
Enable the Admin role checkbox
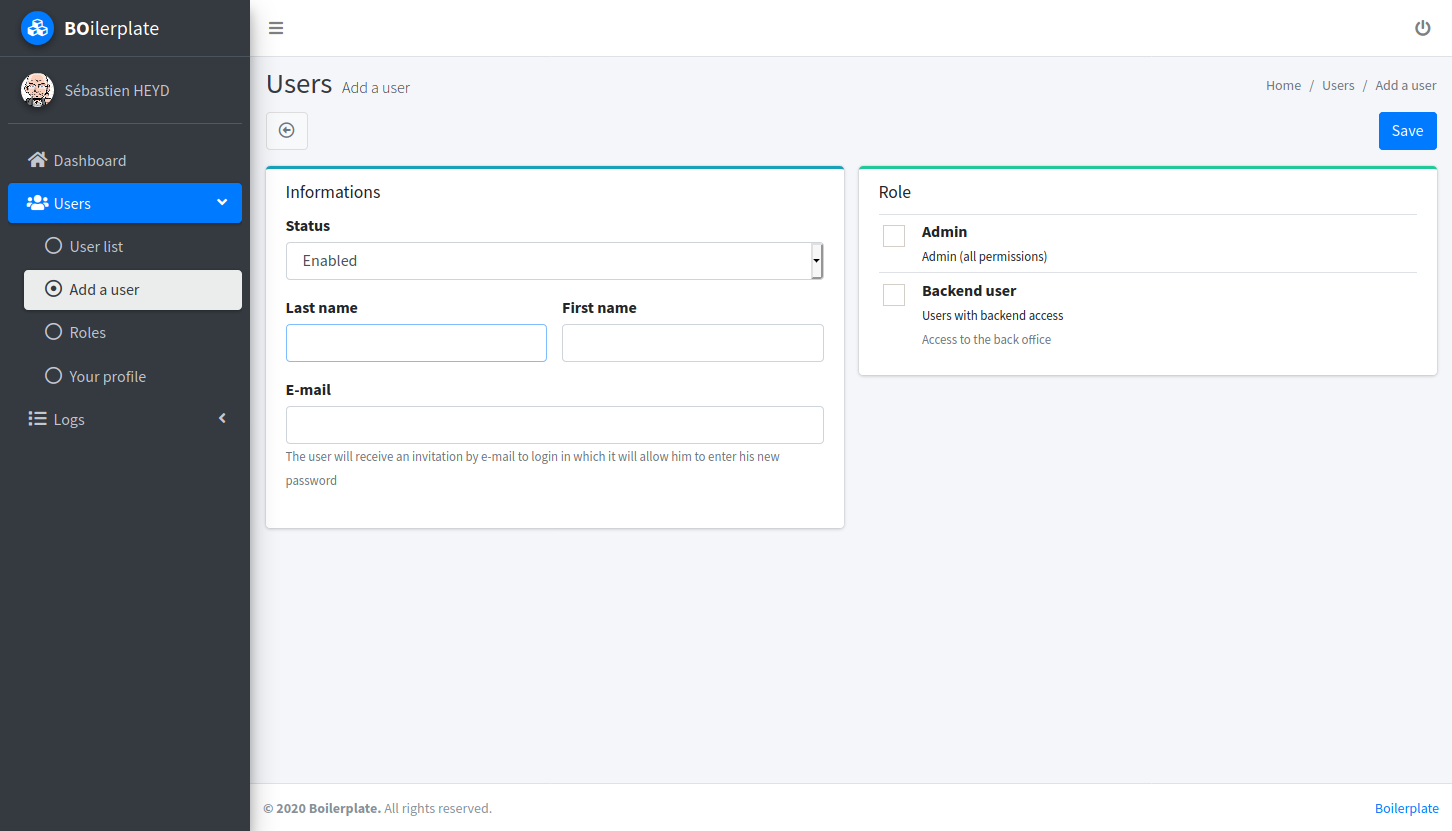pos(893,235)
